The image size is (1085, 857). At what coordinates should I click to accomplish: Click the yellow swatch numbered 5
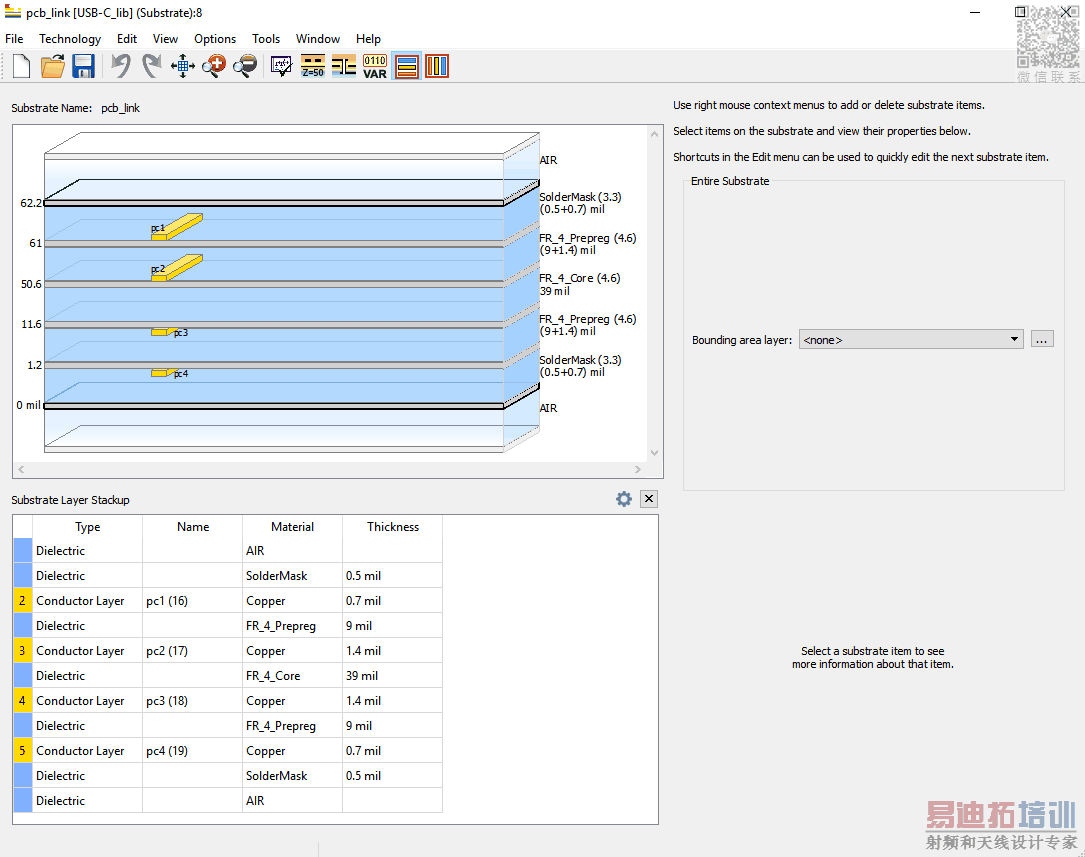point(22,750)
